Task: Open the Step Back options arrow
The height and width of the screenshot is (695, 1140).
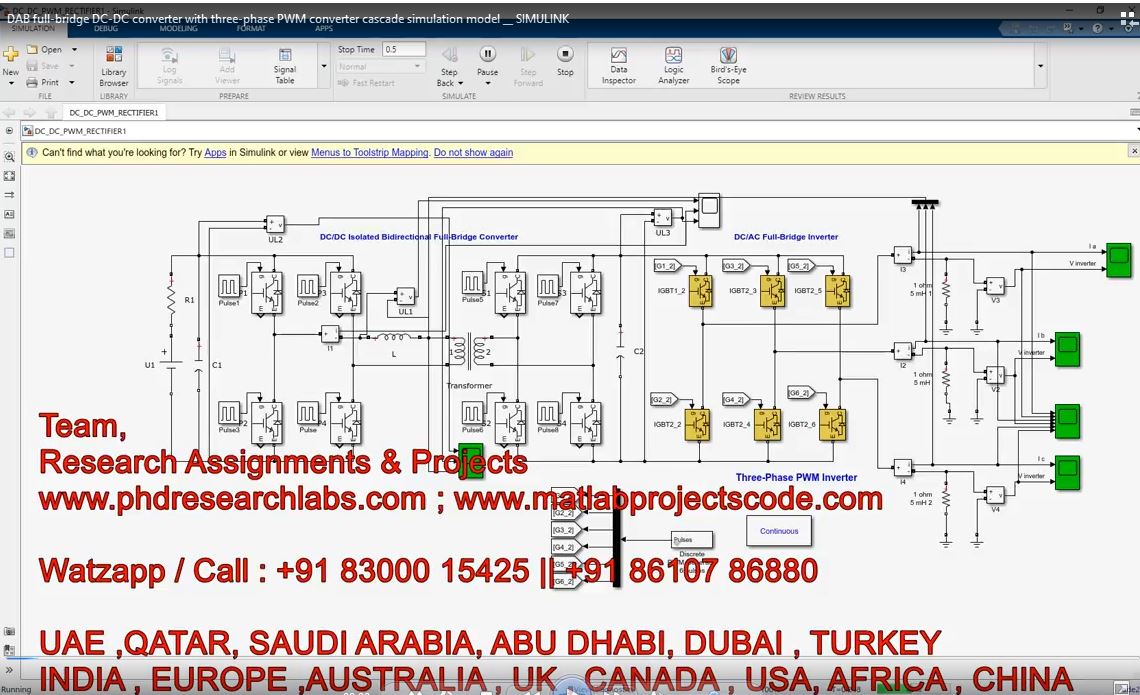Action: [460, 83]
